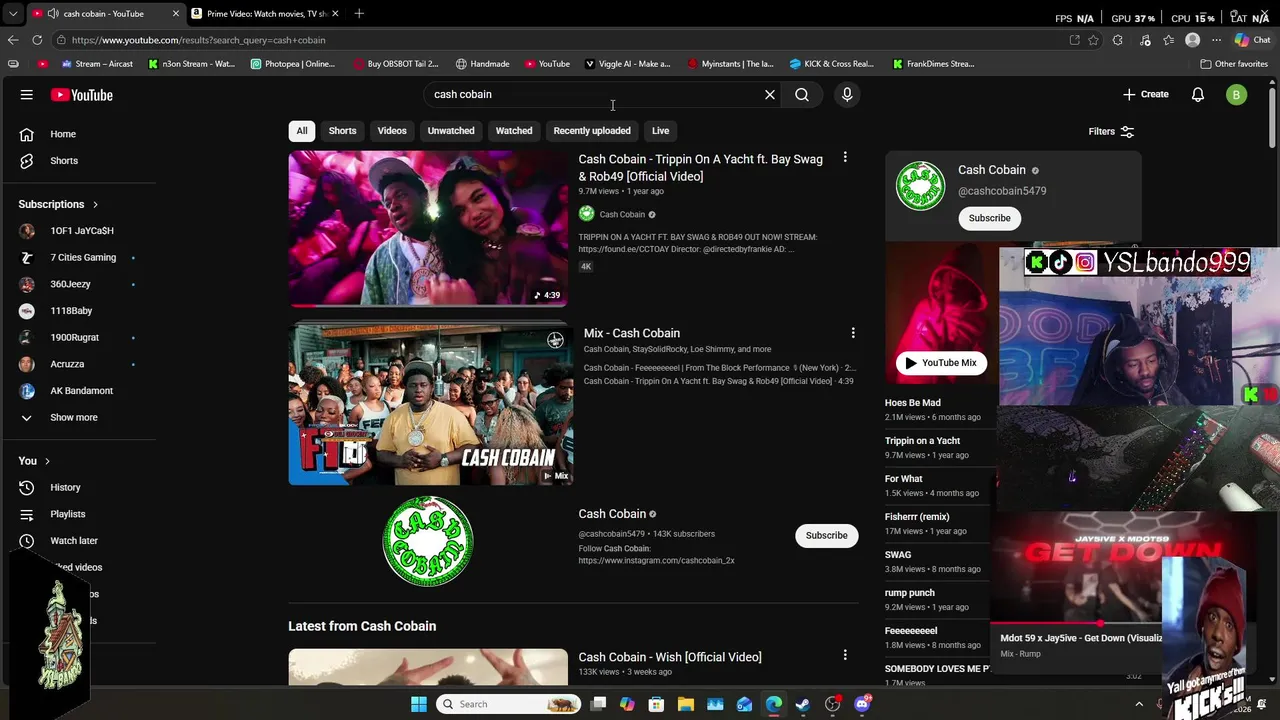The width and height of the screenshot is (1280, 720).
Task: Open options for Mix - Cash Cobain
Action: 853,333
